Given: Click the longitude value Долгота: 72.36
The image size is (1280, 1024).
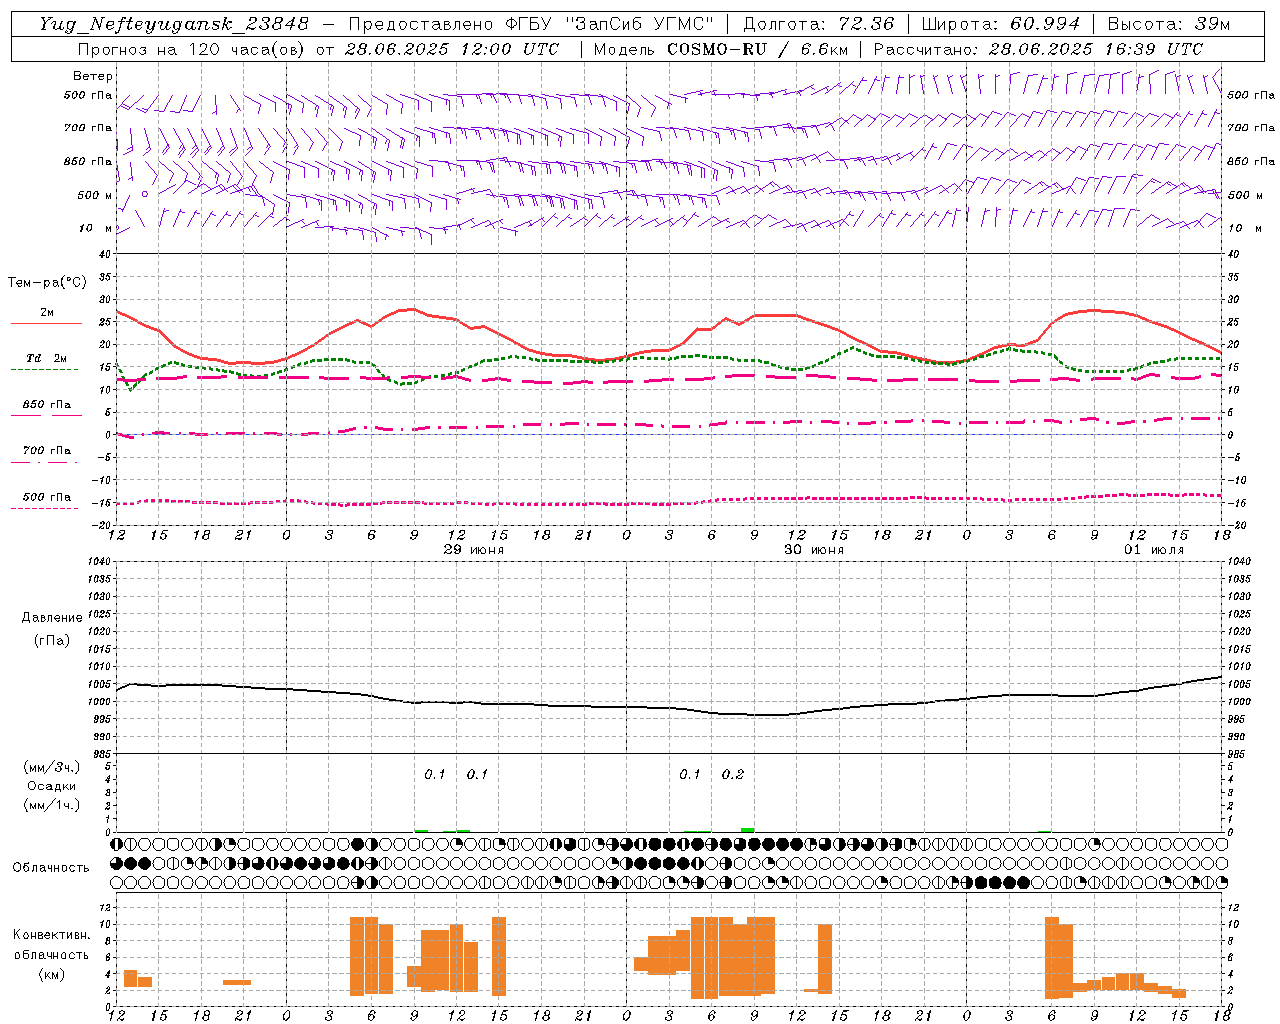Looking at the screenshot, I should (819, 24).
